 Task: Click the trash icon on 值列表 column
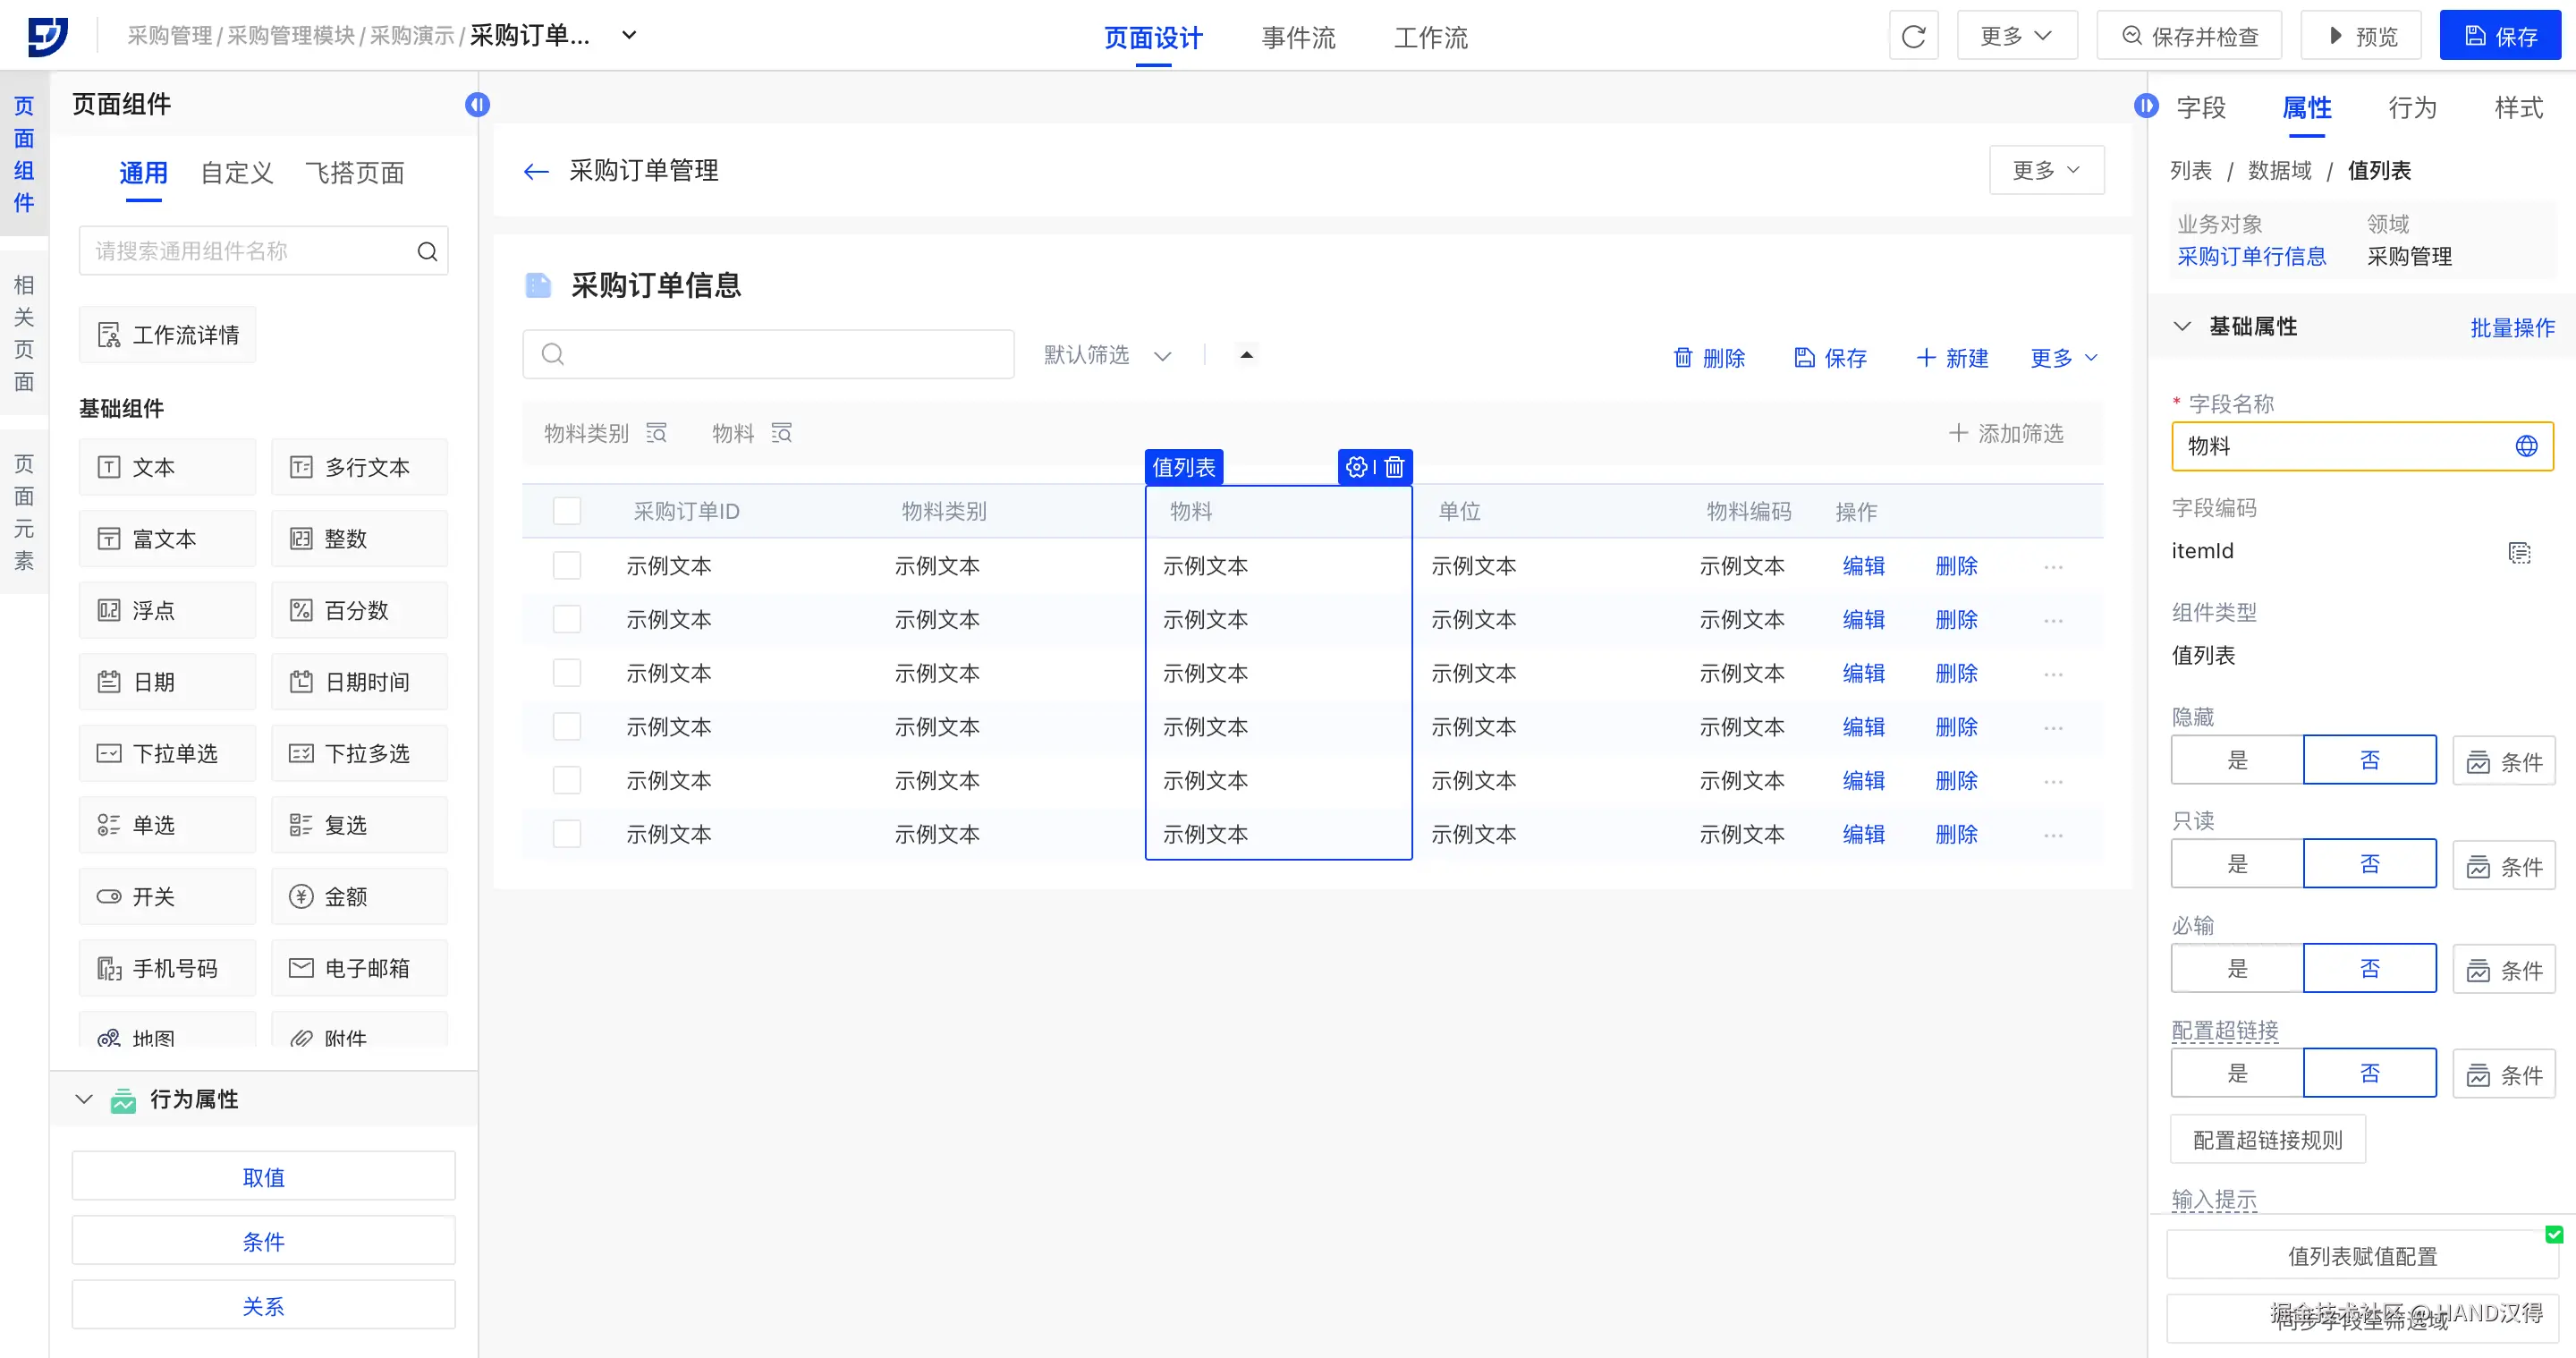coord(1395,467)
